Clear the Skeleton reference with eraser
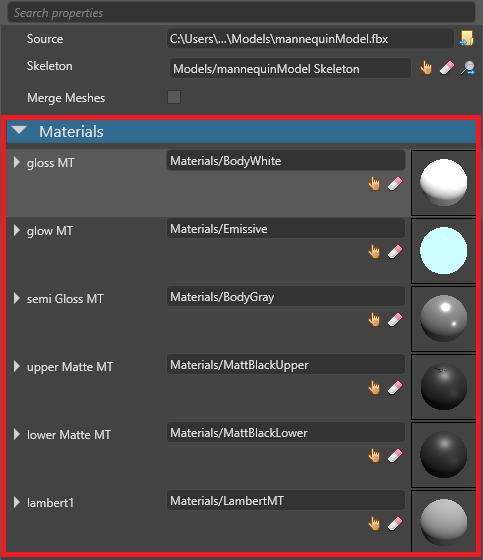The image size is (483, 560). [447, 68]
